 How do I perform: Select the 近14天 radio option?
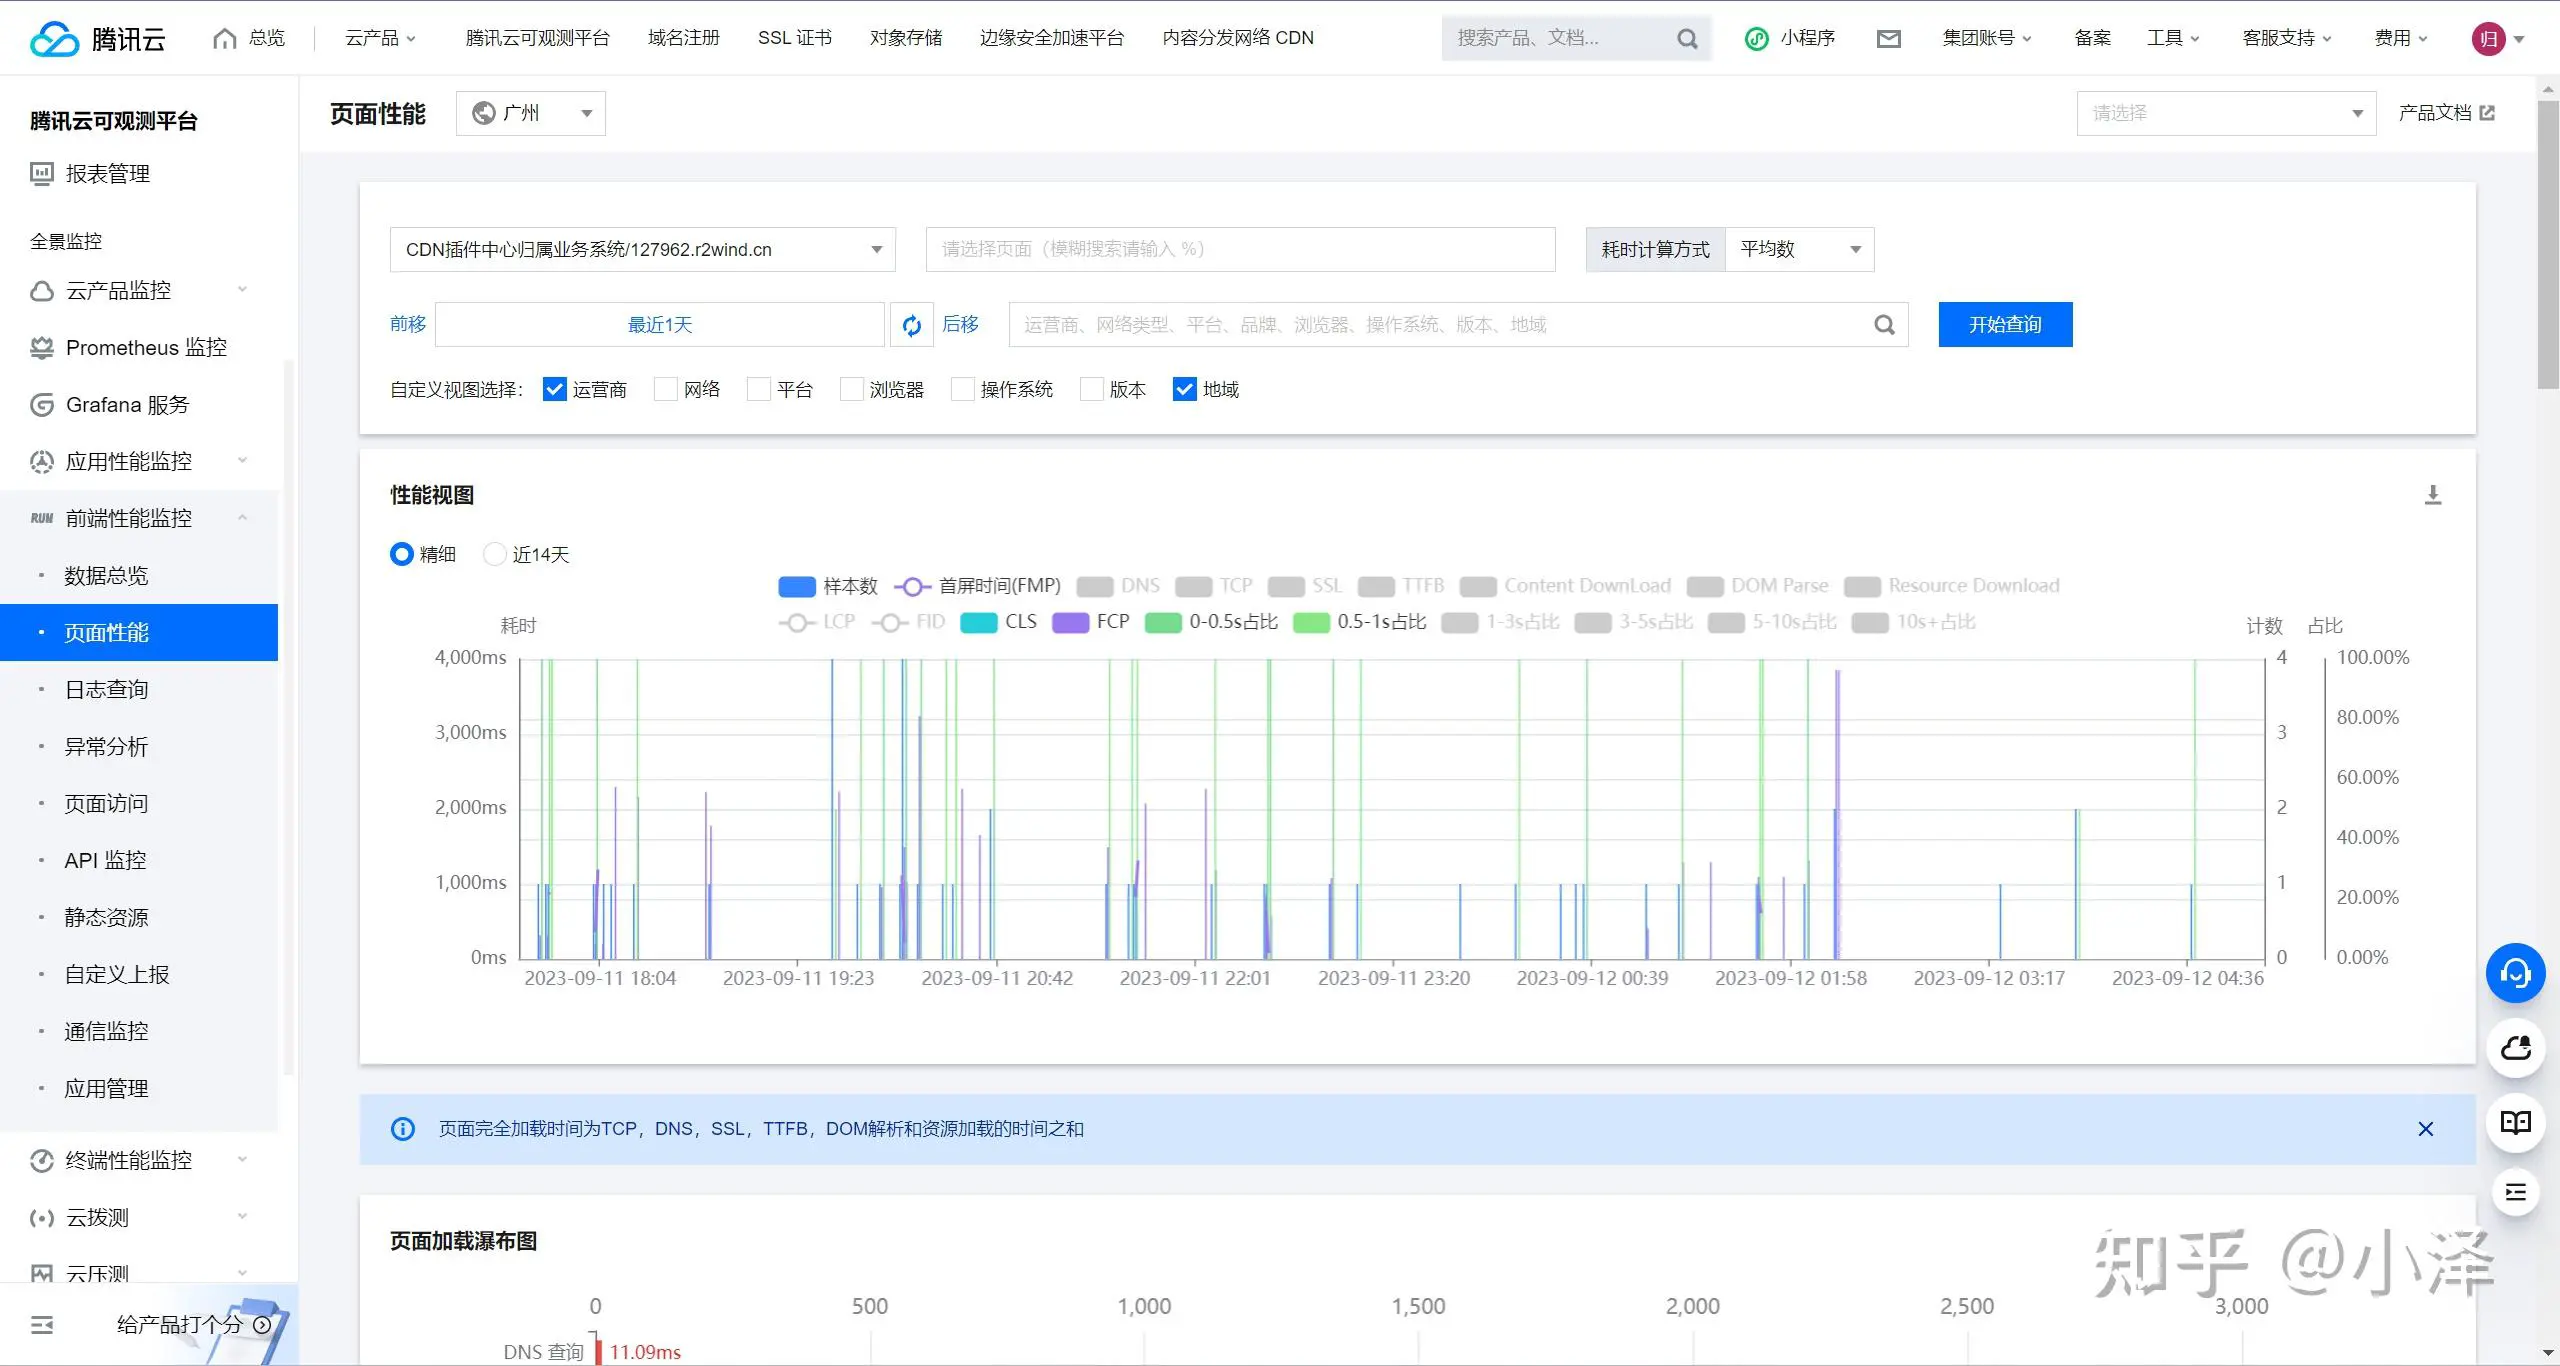tap(494, 554)
